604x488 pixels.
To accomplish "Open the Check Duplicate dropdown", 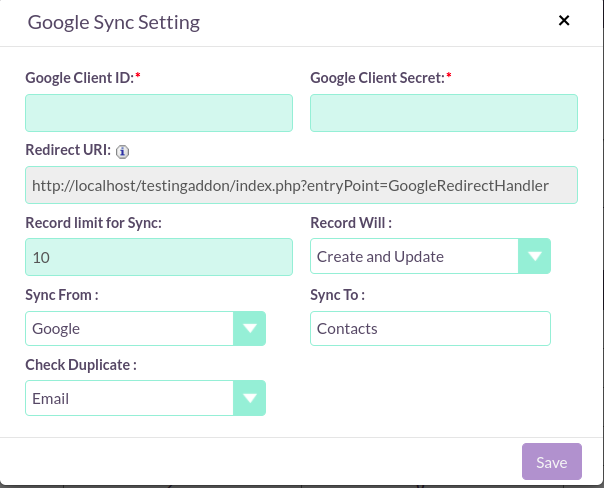I will pos(146,398).
